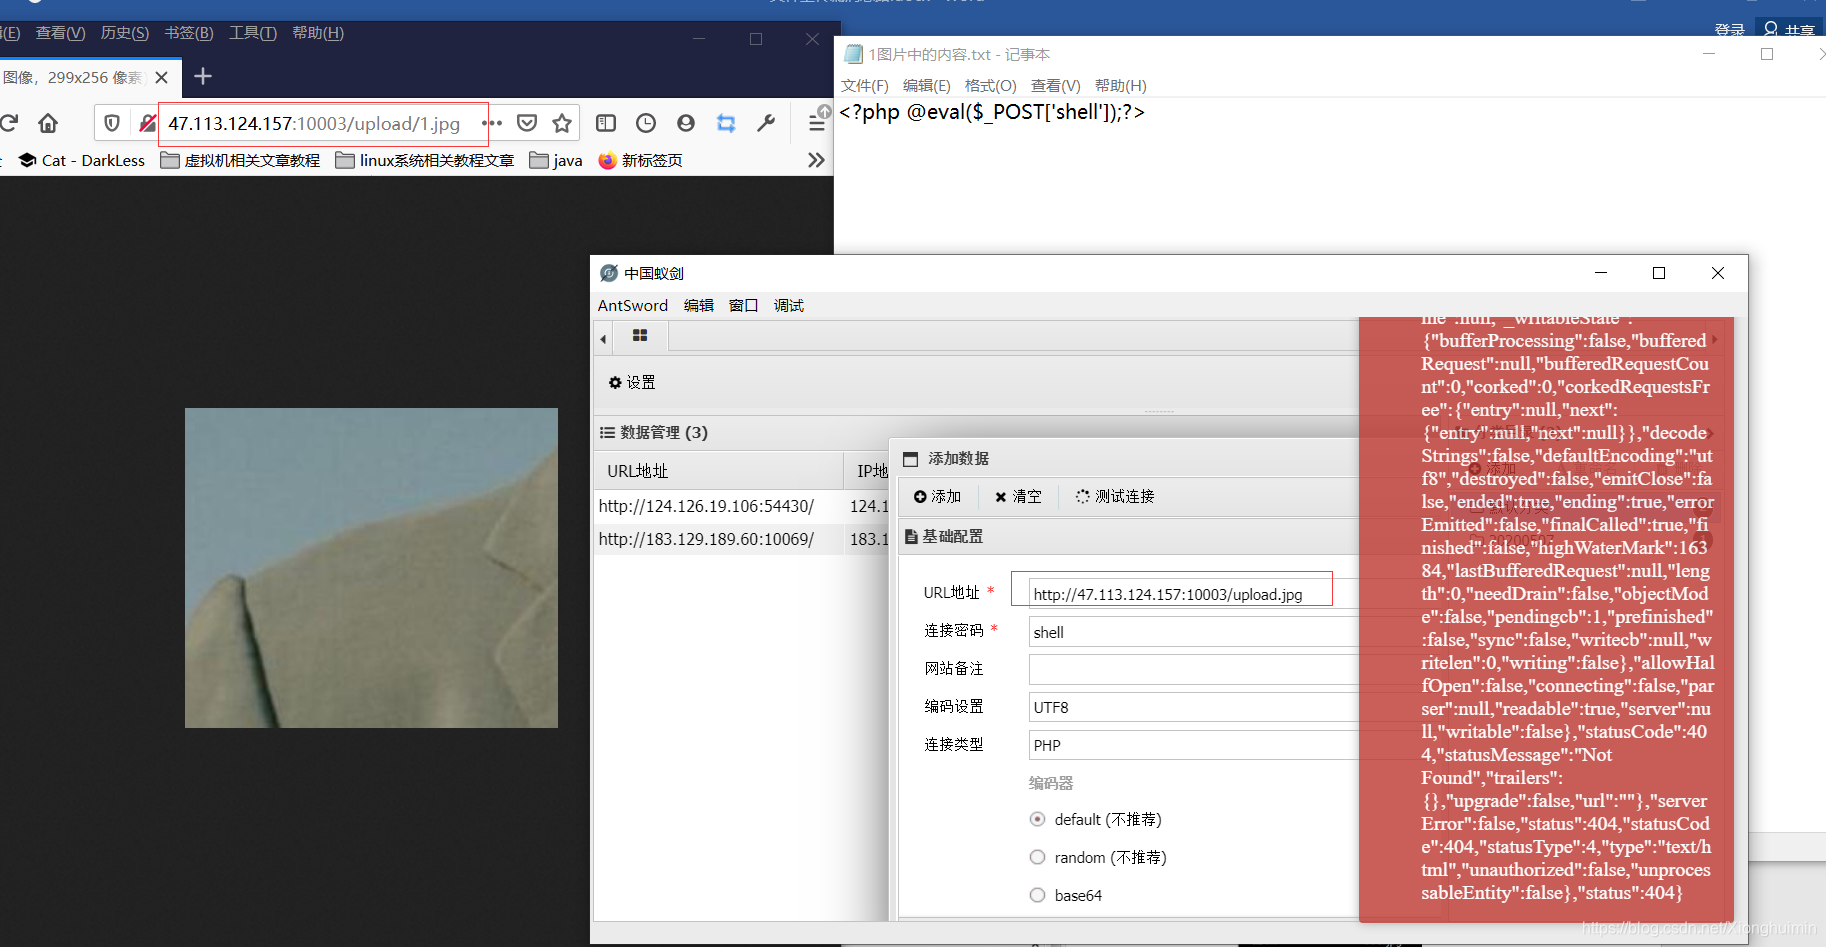This screenshot has height=947, width=1826.
Task: Open AntSword 设置 gear option
Action: pos(632,383)
